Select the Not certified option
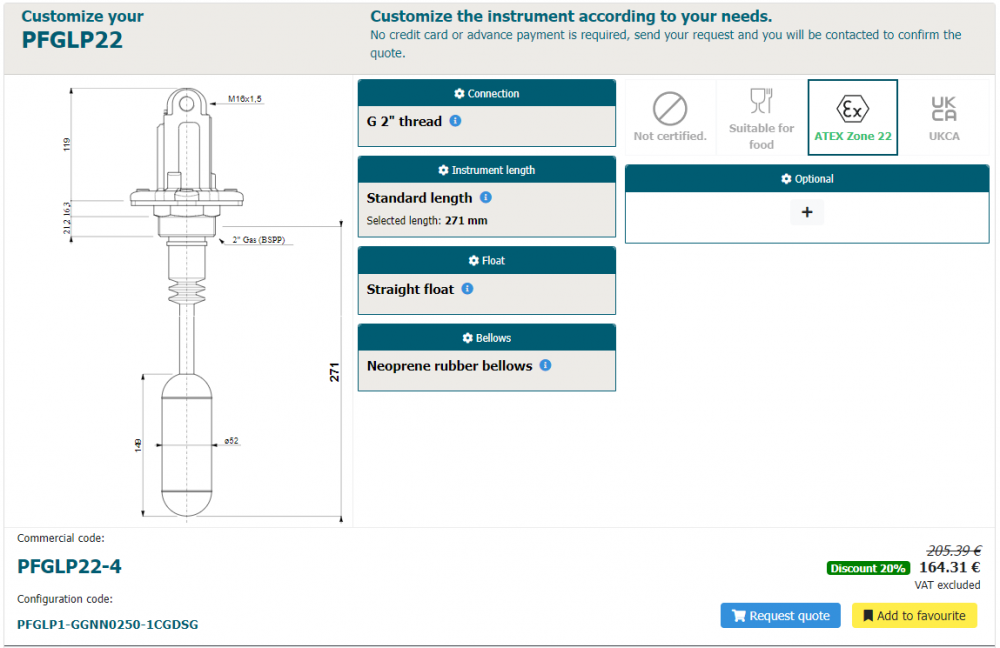This screenshot has height=648, width=1000. pos(670,117)
